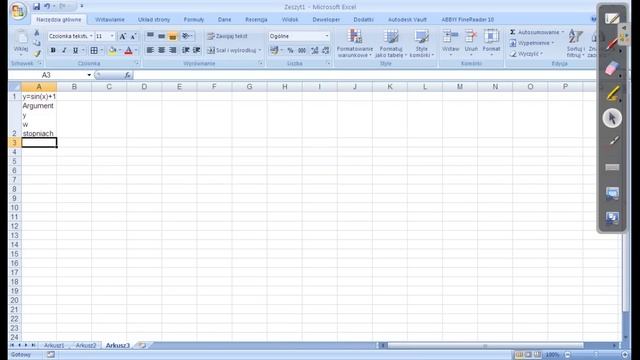Copy the selection using the Copy icon
This screenshot has width=640, height=360.
37,43
